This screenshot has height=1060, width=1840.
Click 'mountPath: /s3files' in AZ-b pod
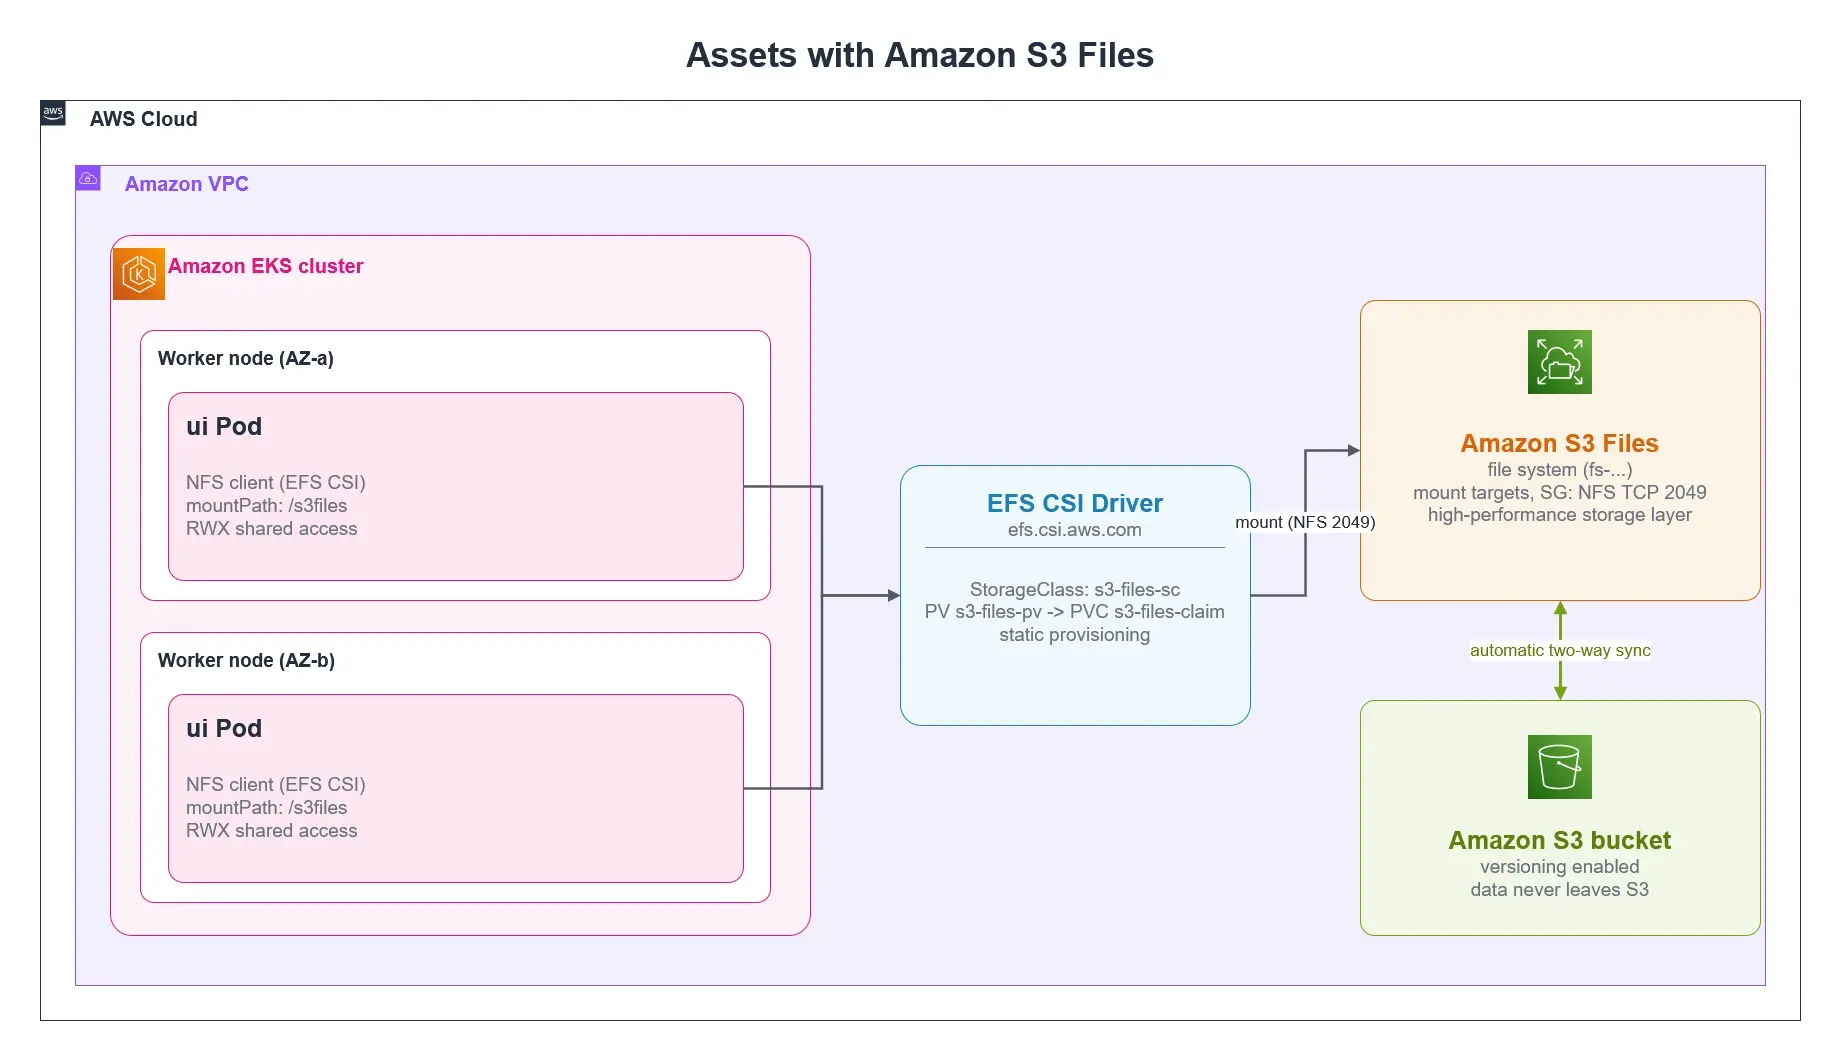tap(267, 807)
